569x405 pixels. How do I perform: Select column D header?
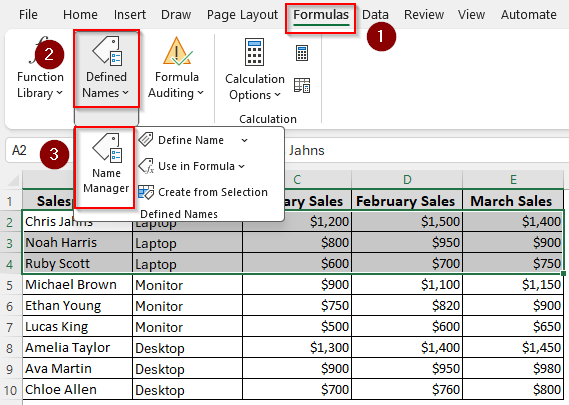click(407, 180)
